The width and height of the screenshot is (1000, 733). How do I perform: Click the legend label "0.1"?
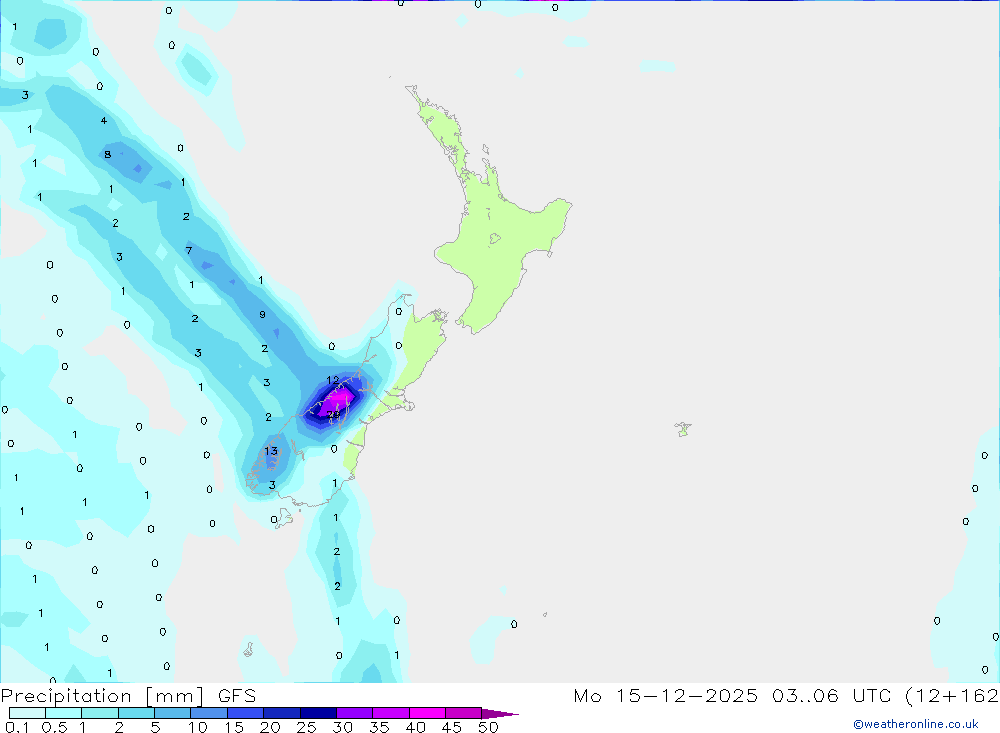click(x=17, y=727)
